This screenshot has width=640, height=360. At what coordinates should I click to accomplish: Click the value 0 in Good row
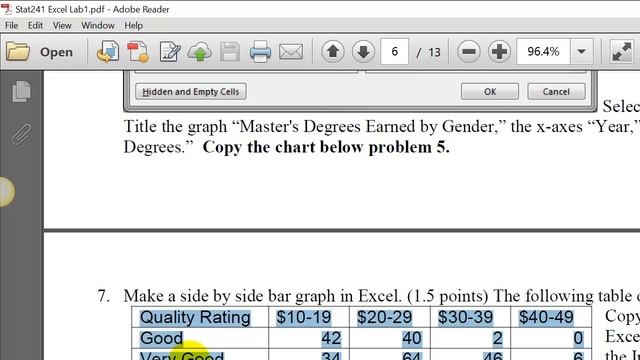pos(578,338)
